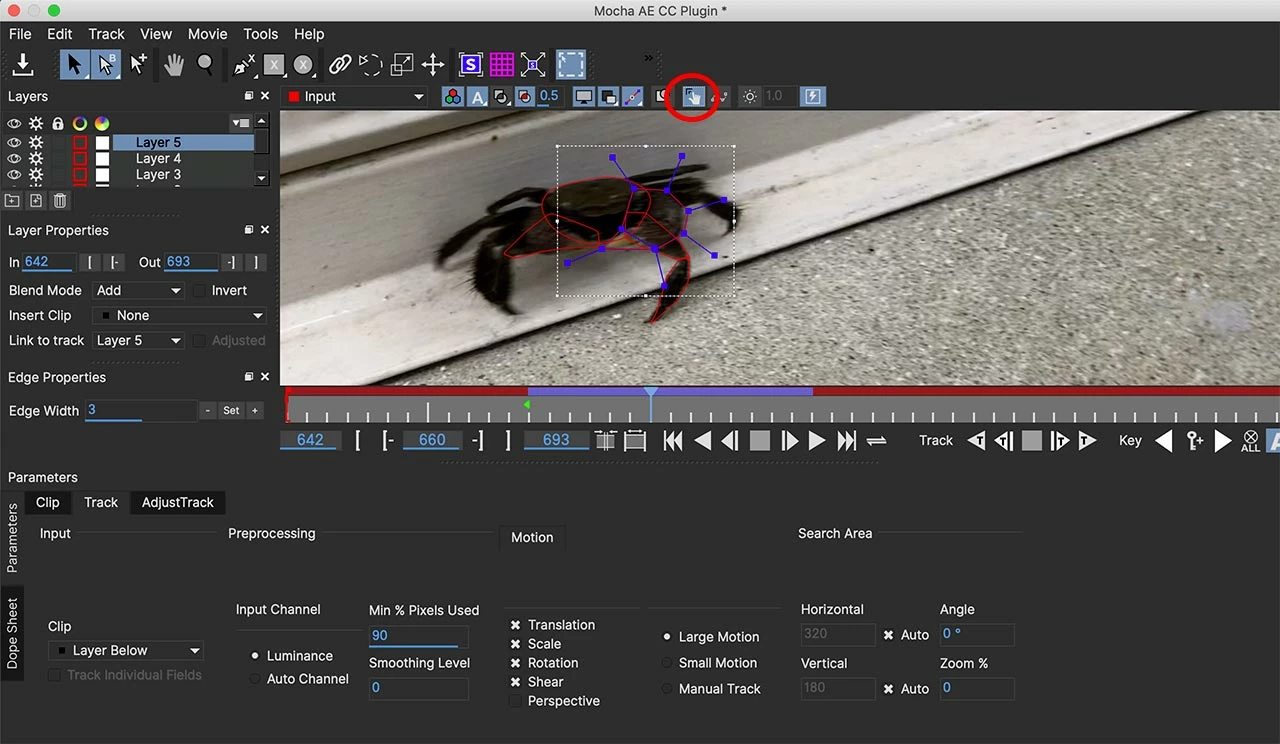The image size is (1280, 744).
Task: Hide Layer 4 using its eye icon
Action: tap(14, 158)
